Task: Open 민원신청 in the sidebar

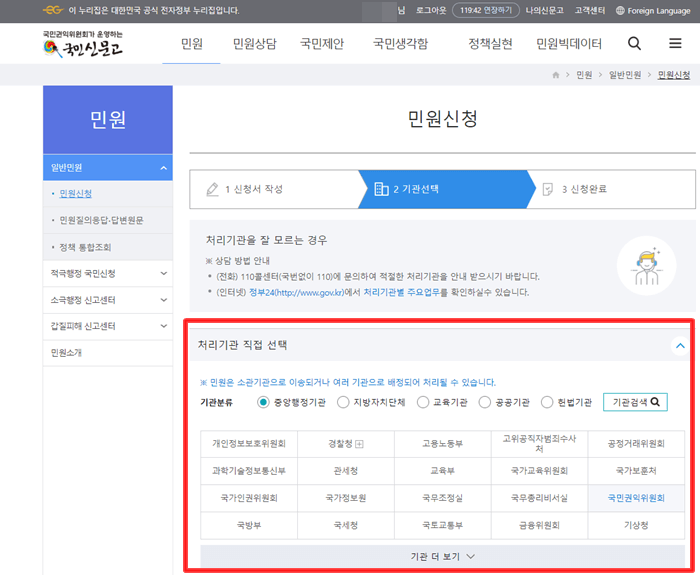Action: 75,194
